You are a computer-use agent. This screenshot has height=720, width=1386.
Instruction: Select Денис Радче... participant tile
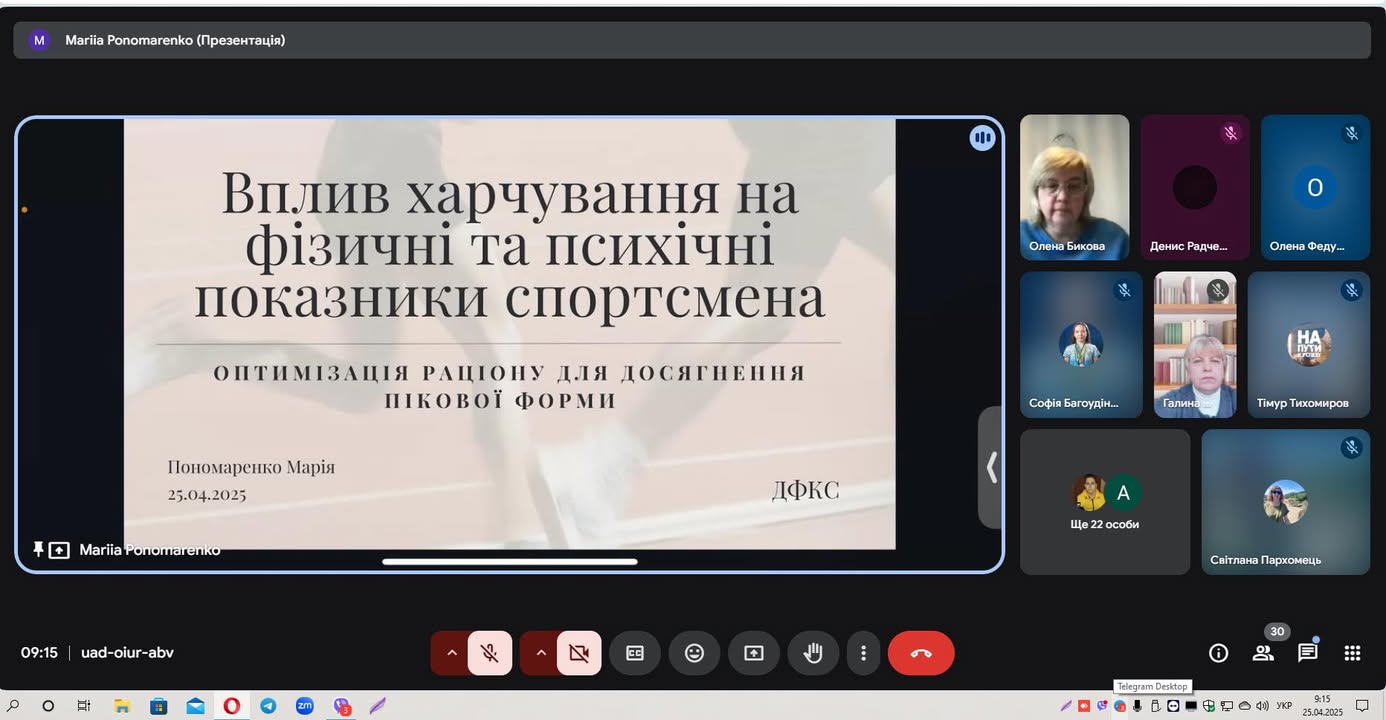click(x=1195, y=187)
